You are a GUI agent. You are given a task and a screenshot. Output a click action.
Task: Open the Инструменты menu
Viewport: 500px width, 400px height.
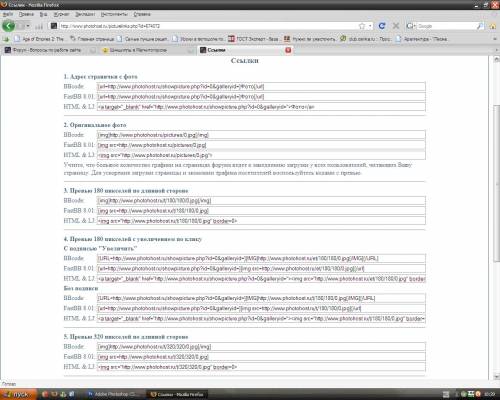114,14
